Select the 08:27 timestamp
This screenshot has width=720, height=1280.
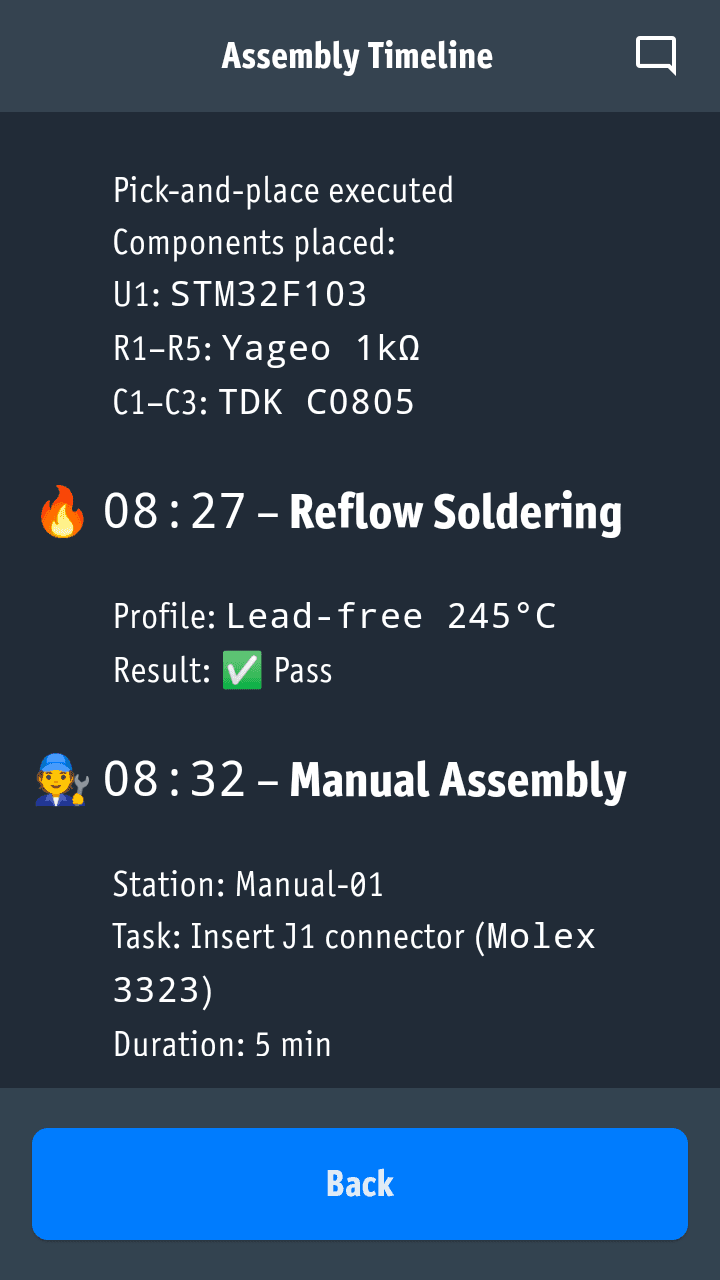pyautogui.click(x=175, y=512)
